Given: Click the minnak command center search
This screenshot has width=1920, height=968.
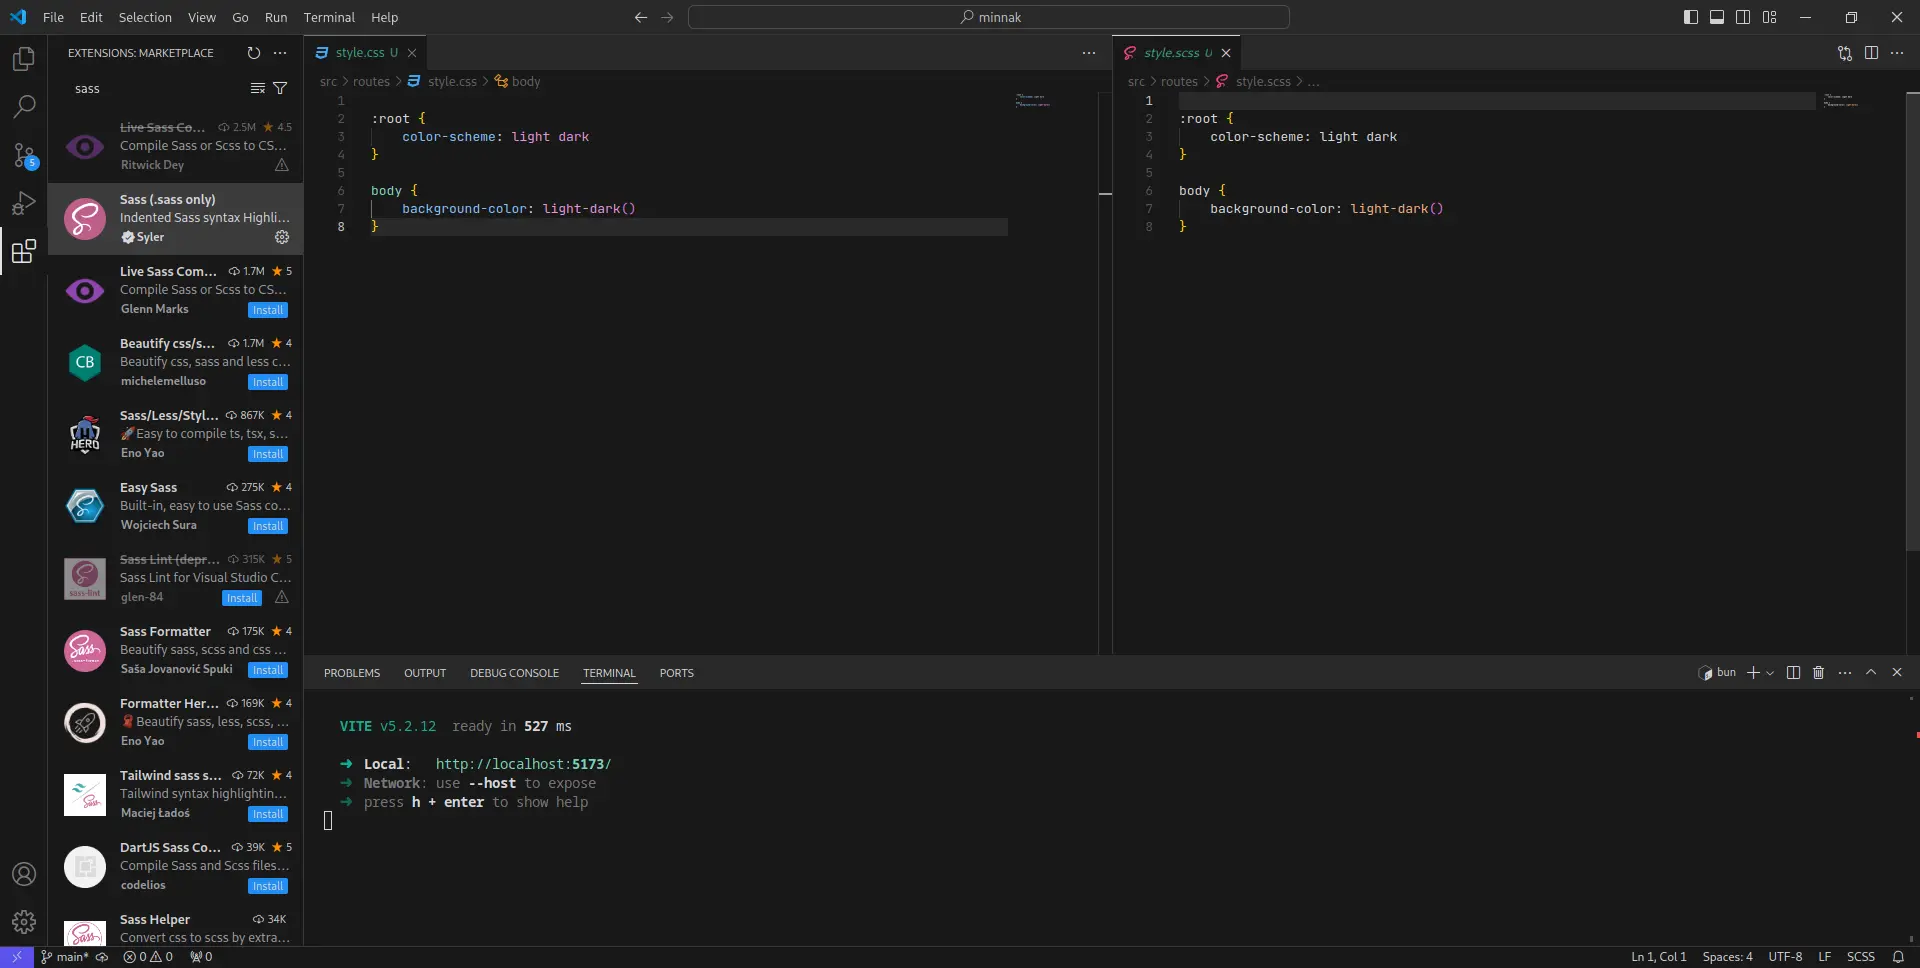Looking at the screenshot, I should pyautogui.click(x=989, y=17).
